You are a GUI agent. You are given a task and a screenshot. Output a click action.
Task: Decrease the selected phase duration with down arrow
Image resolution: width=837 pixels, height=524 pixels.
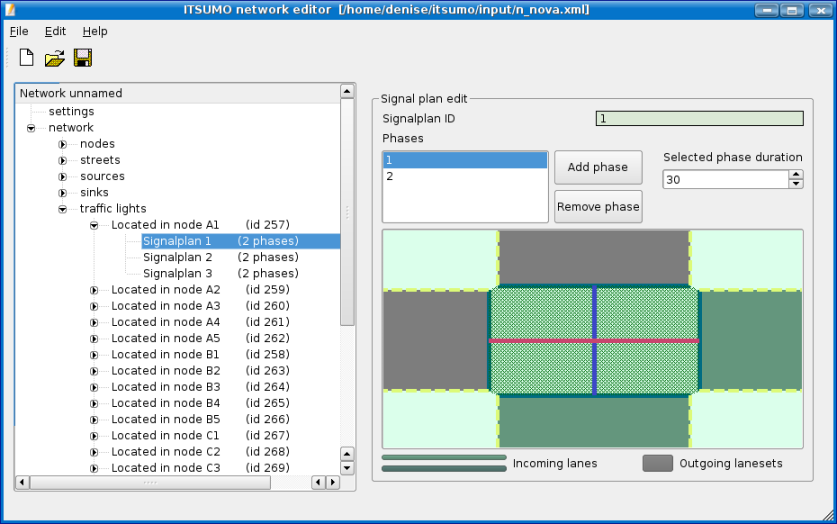click(x=796, y=184)
